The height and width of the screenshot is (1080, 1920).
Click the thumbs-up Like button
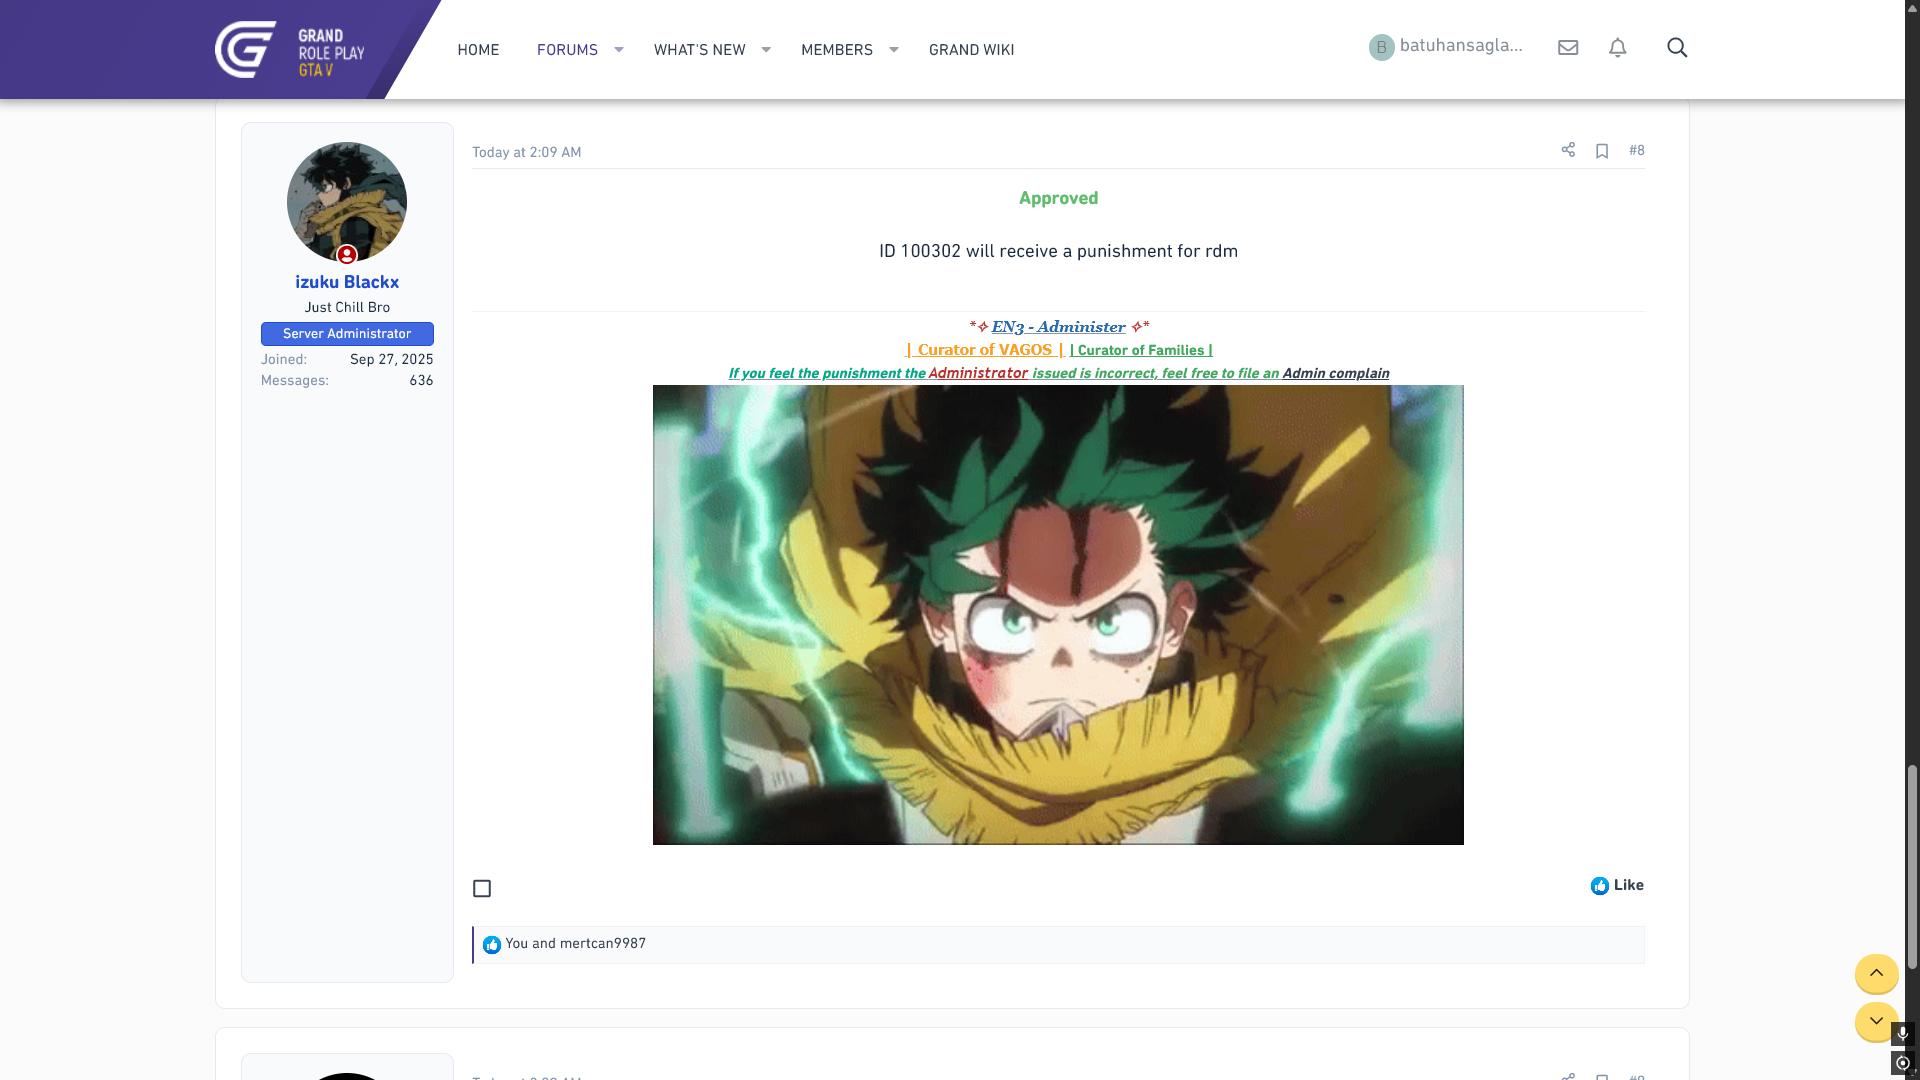(1617, 886)
